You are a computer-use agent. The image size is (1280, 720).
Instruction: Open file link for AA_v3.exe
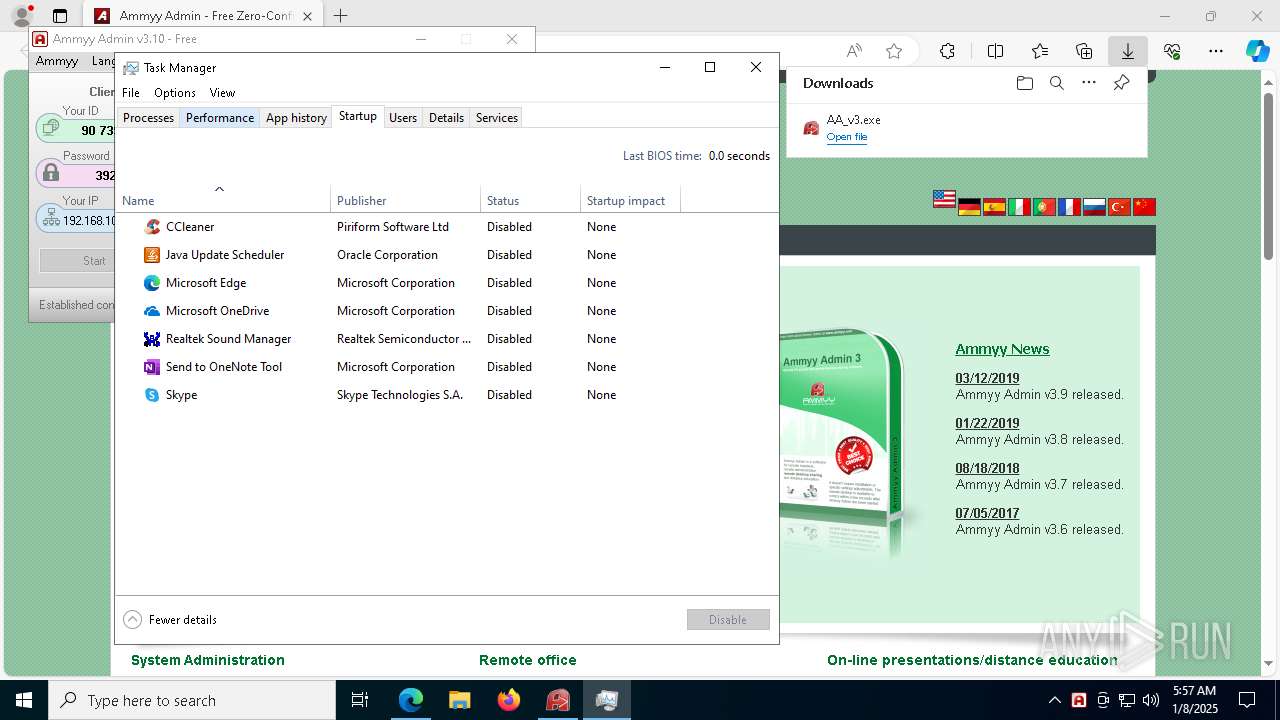click(x=847, y=137)
